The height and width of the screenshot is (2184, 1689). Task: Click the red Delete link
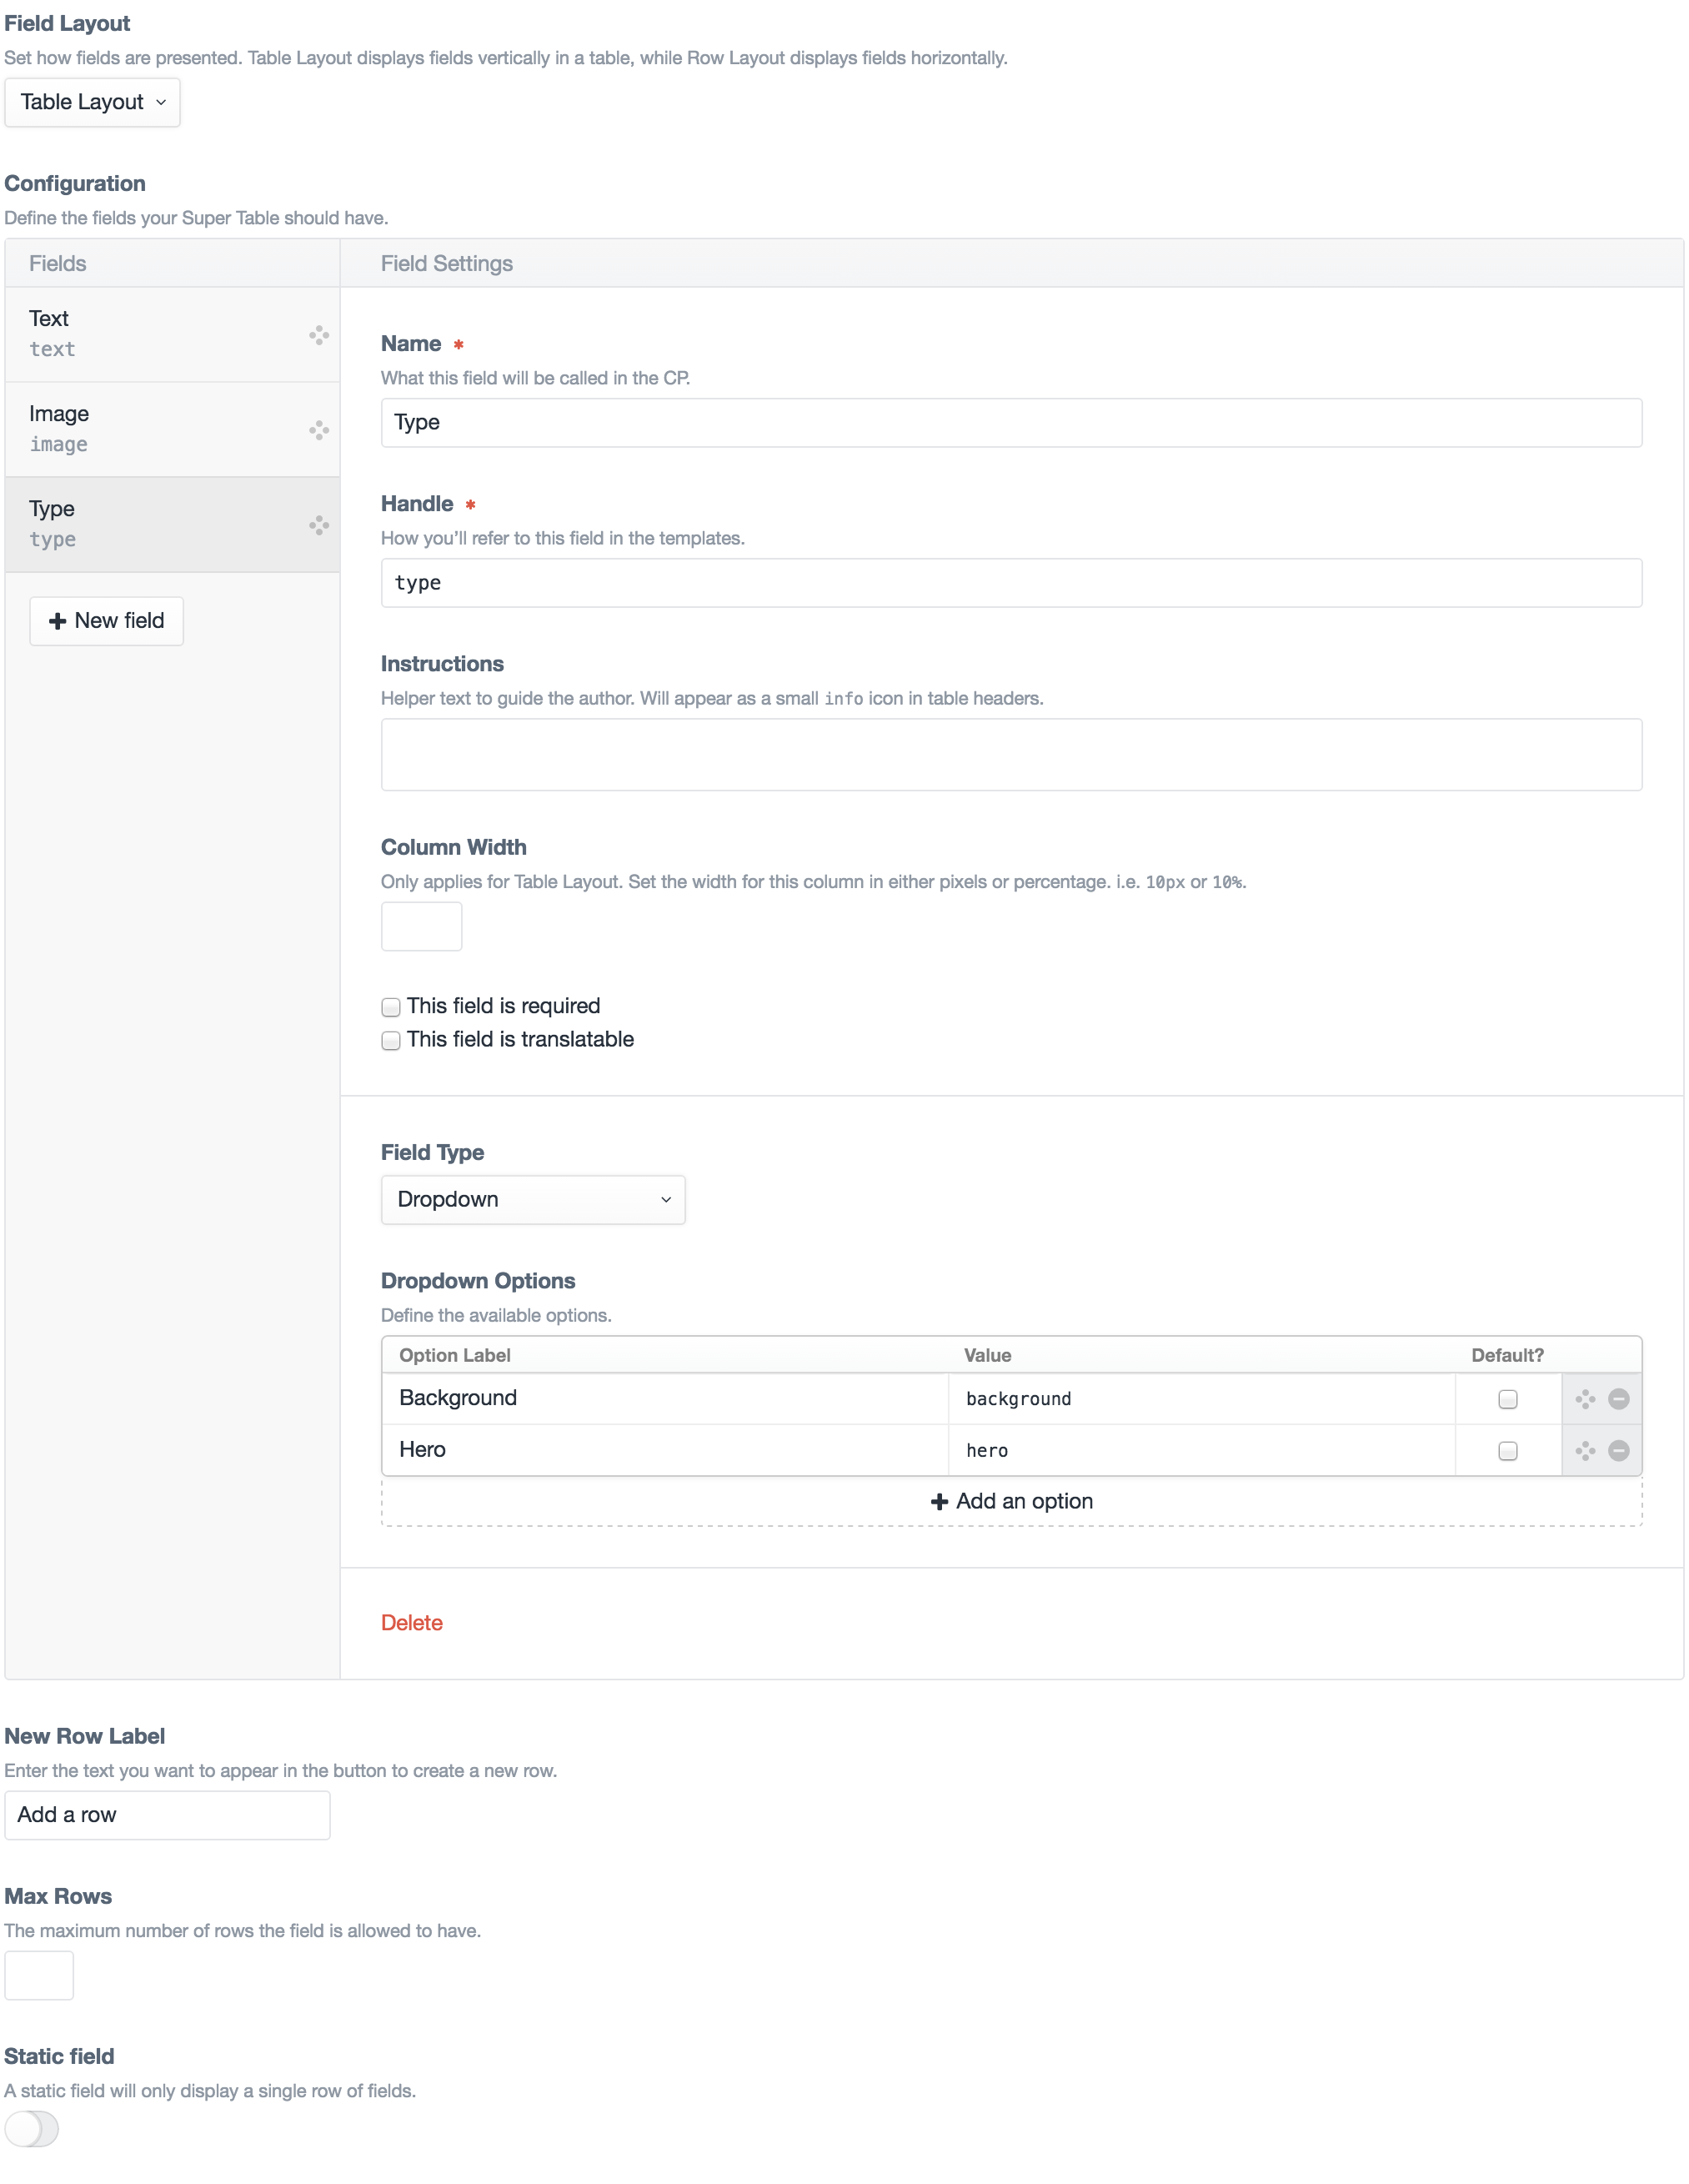click(x=411, y=1622)
